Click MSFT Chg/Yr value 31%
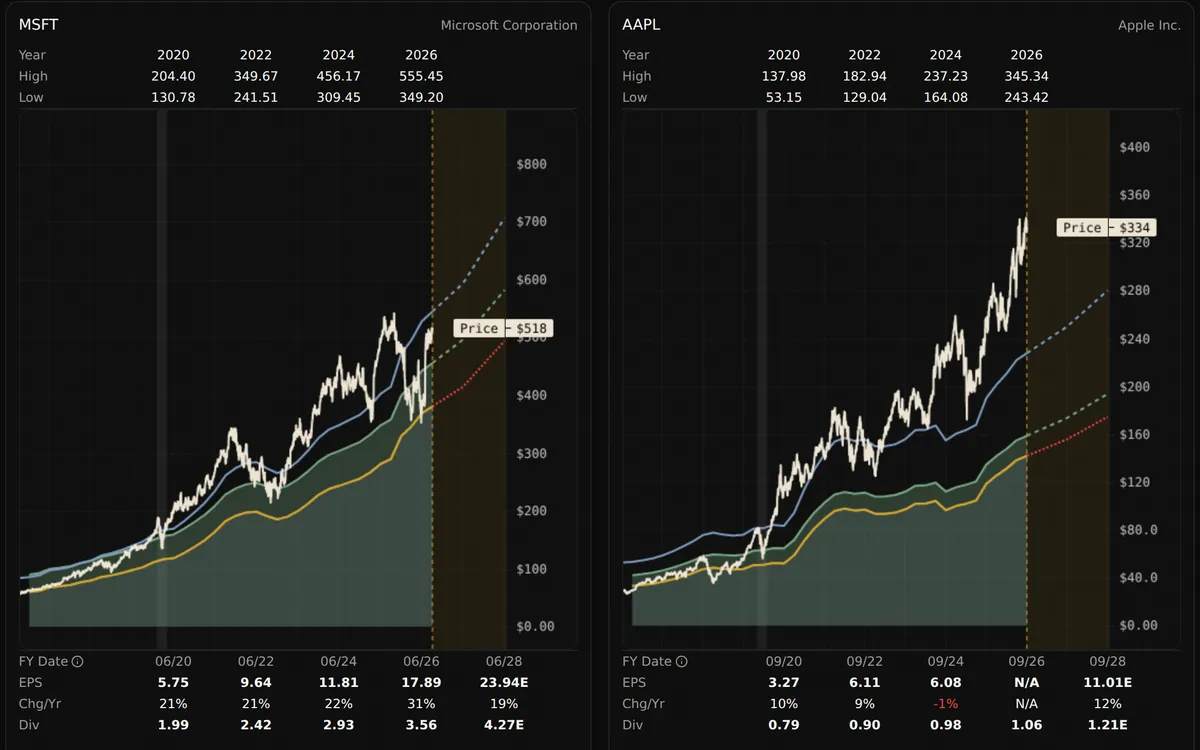 (x=421, y=704)
